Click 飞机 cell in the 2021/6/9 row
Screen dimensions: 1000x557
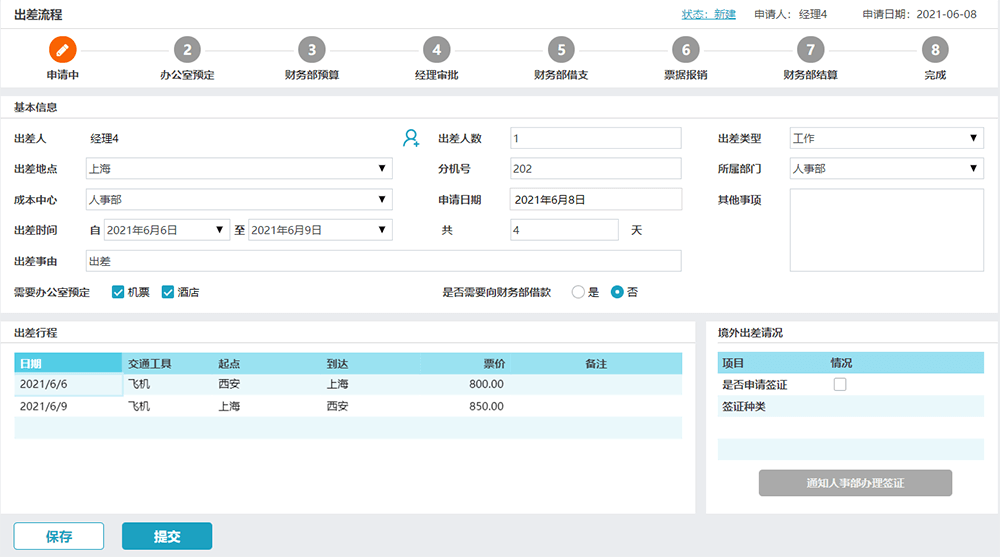point(139,406)
